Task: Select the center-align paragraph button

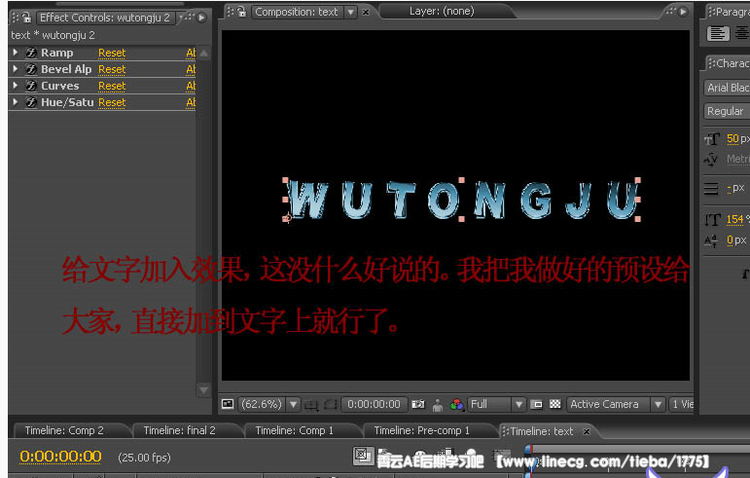Action: pyautogui.click(x=742, y=33)
